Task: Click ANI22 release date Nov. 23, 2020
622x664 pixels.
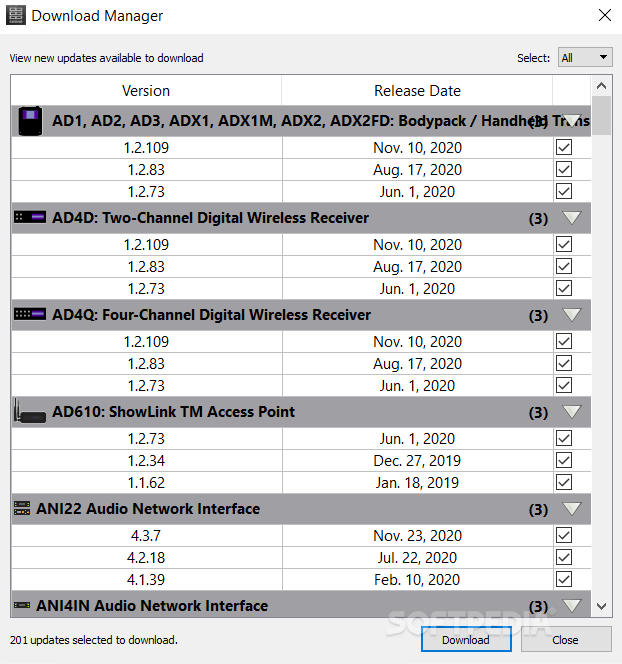Action: (417, 535)
